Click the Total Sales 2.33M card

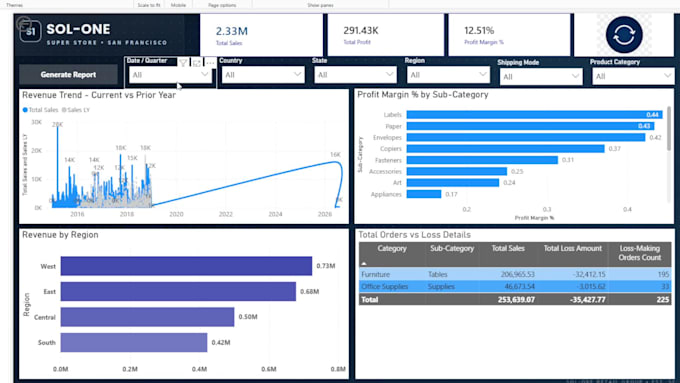(262, 35)
